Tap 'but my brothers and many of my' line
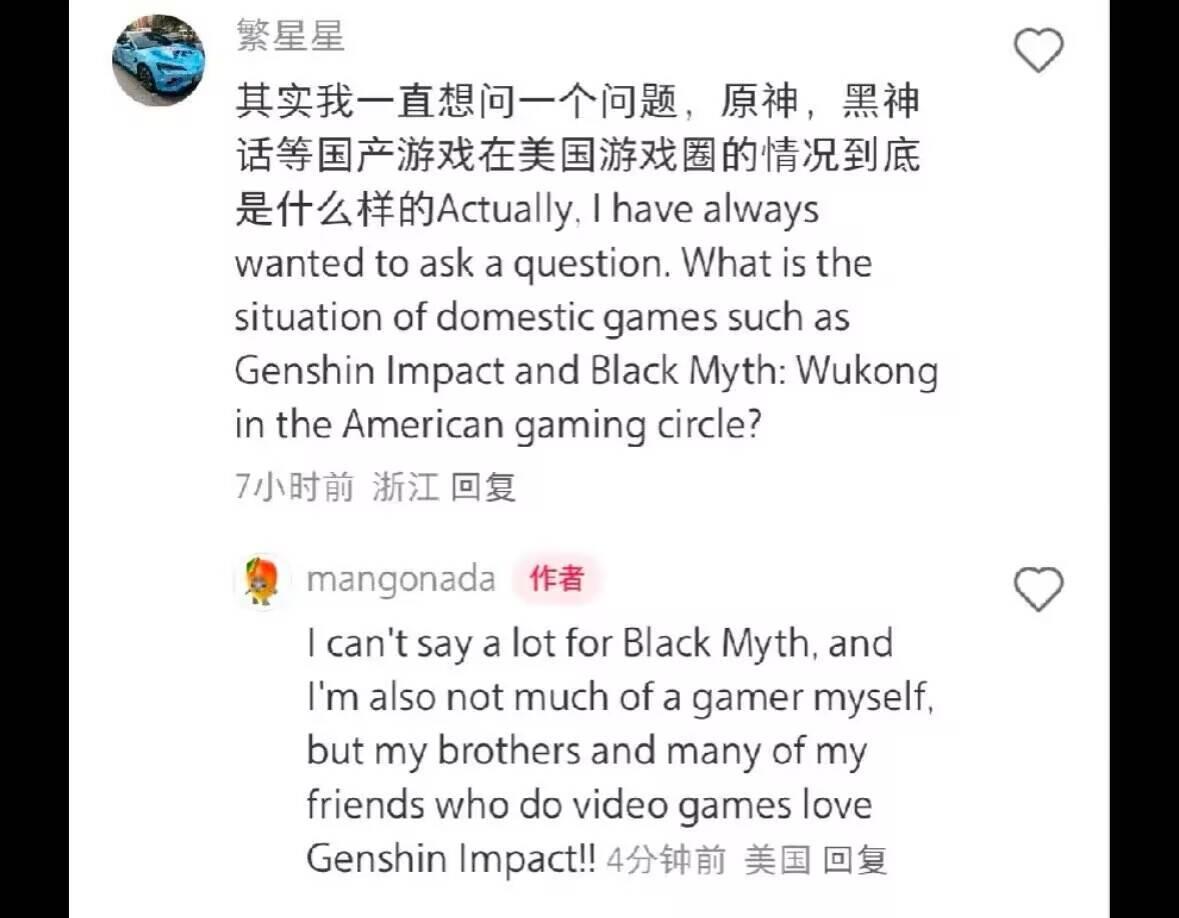The height and width of the screenshot is (918, 1179). pos(586,751)
